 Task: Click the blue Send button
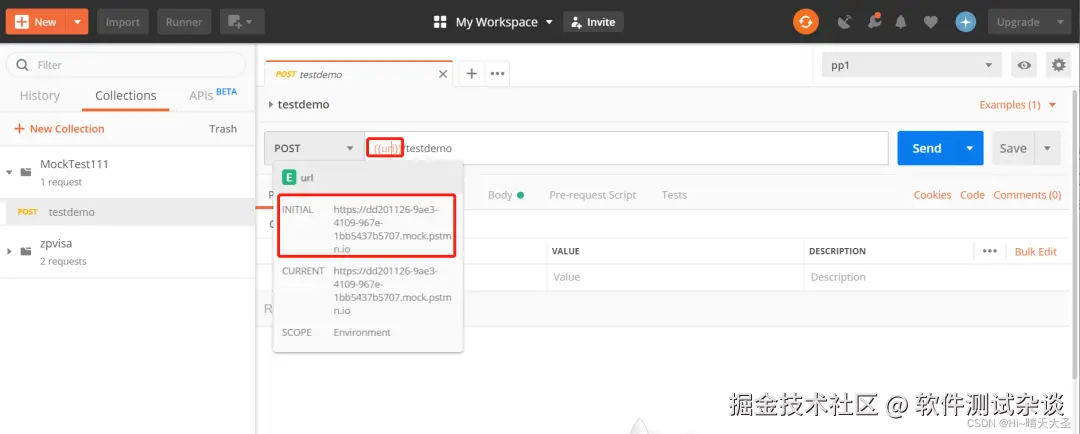click(x=927, y=148)
